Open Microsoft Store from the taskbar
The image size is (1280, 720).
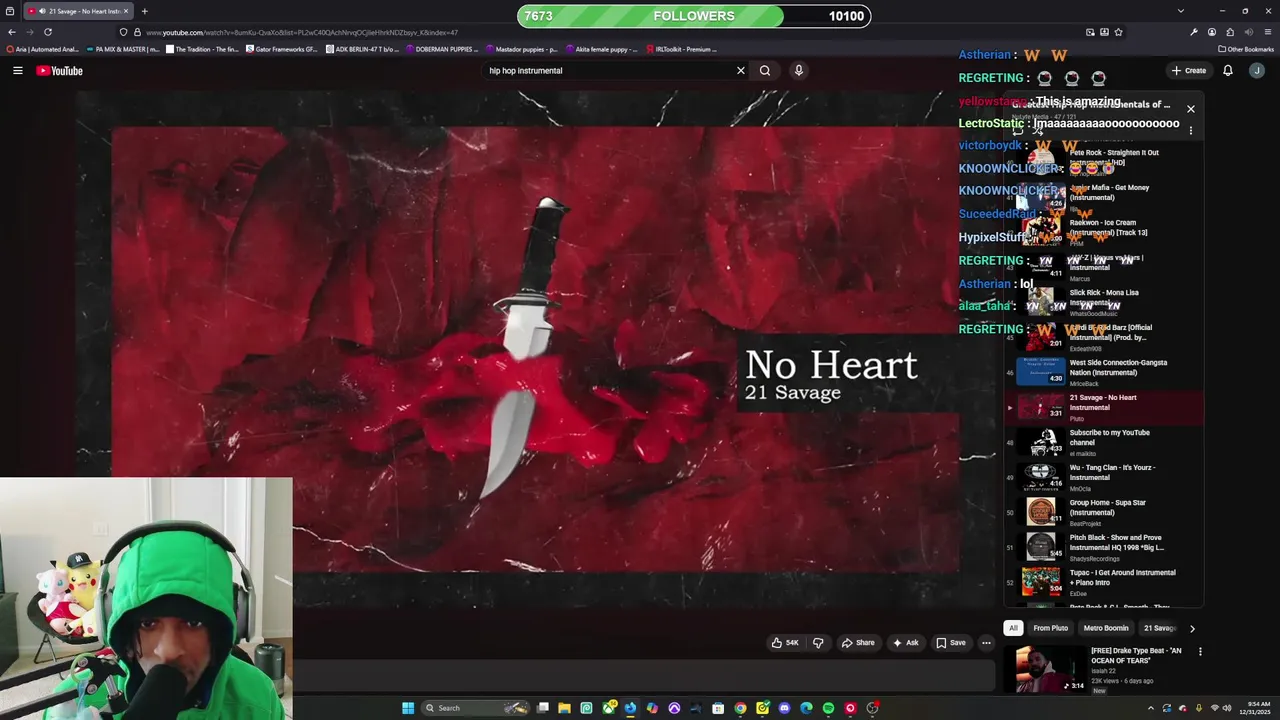point(718,708)
